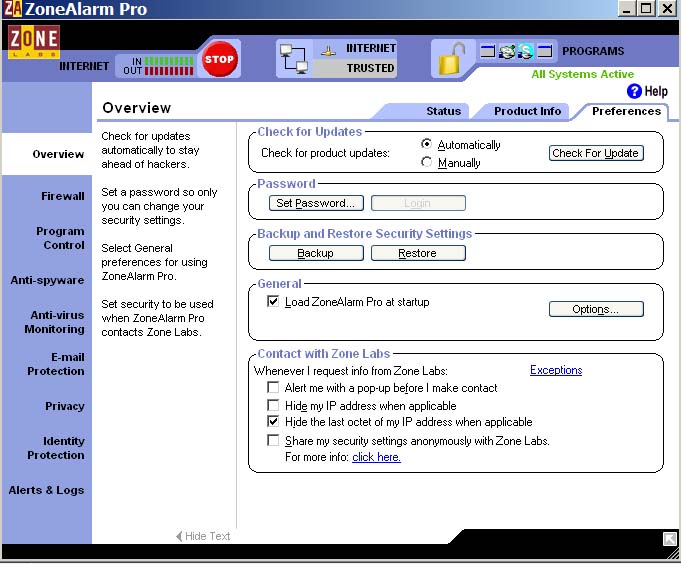681x564 pixels.
Task: Click the PROGRAMS label
Action: pos(593,51)
